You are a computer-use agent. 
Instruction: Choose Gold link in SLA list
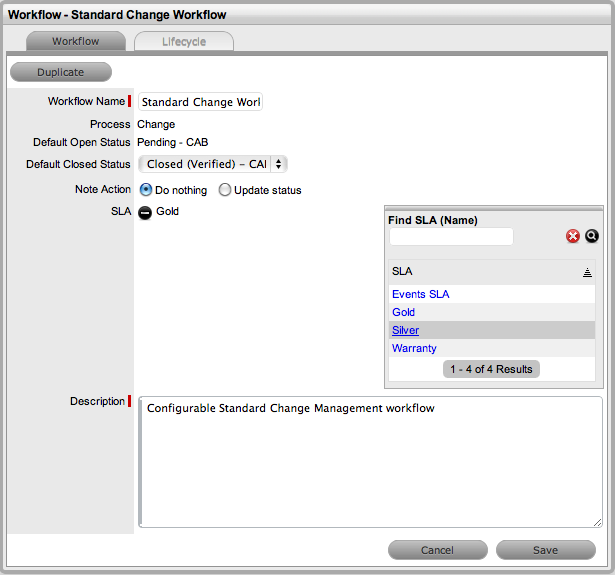coord(403,312)
